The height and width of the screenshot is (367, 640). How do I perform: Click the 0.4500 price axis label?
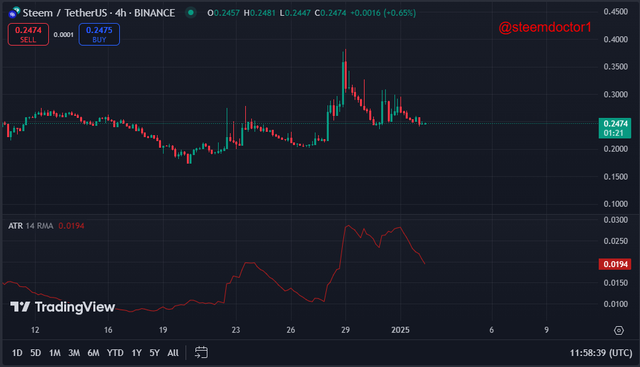pos(616,12)
